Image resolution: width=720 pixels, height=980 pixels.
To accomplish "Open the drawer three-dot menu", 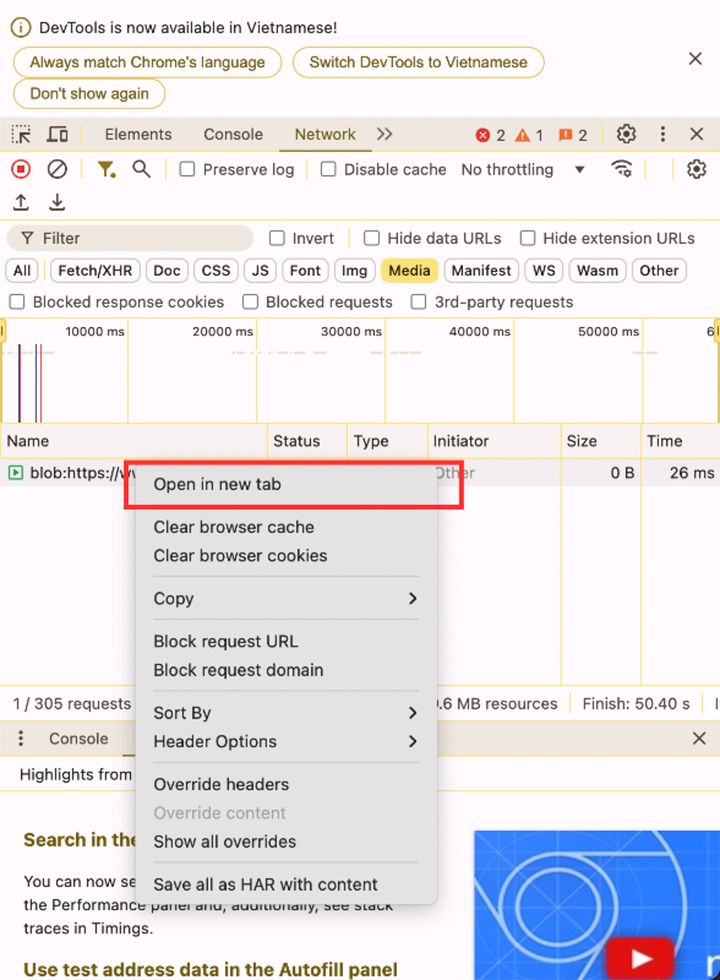I will click(21, 738).
